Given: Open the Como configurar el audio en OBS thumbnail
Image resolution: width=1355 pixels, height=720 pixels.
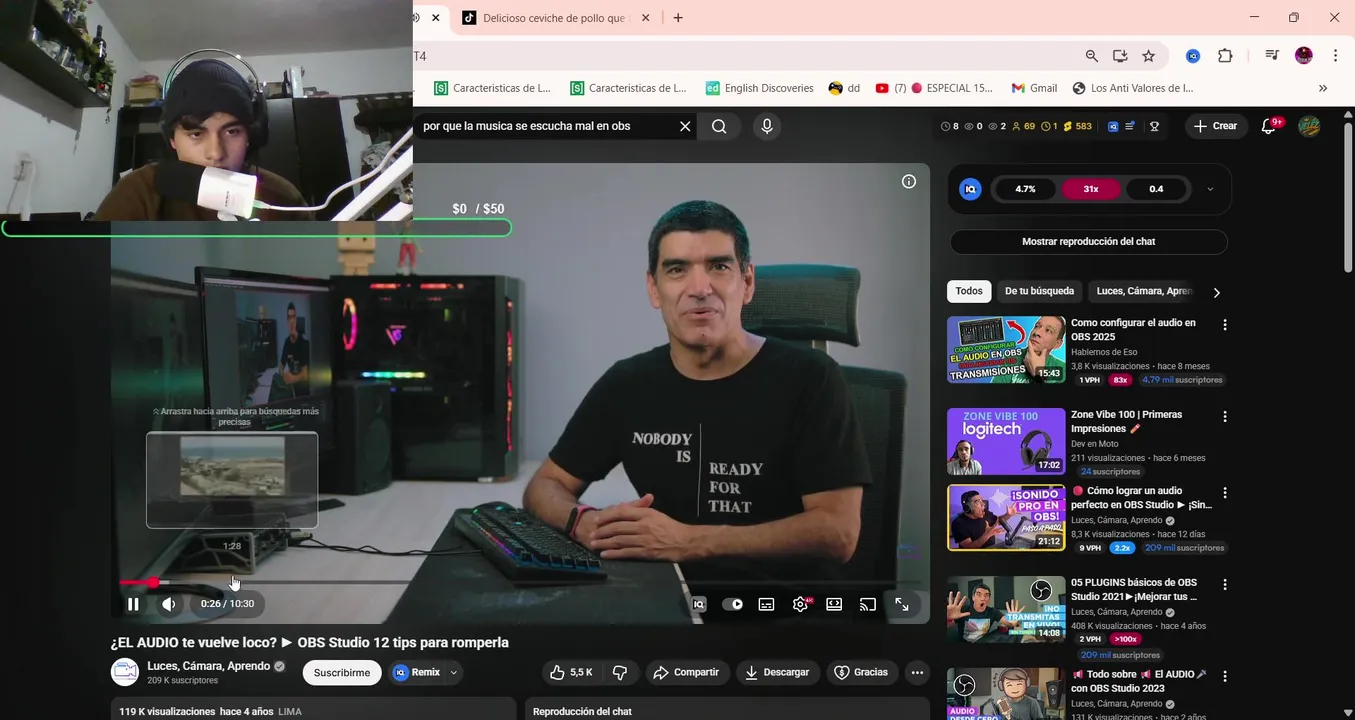Looking at the screenshot, I should tap(1006, 349).
